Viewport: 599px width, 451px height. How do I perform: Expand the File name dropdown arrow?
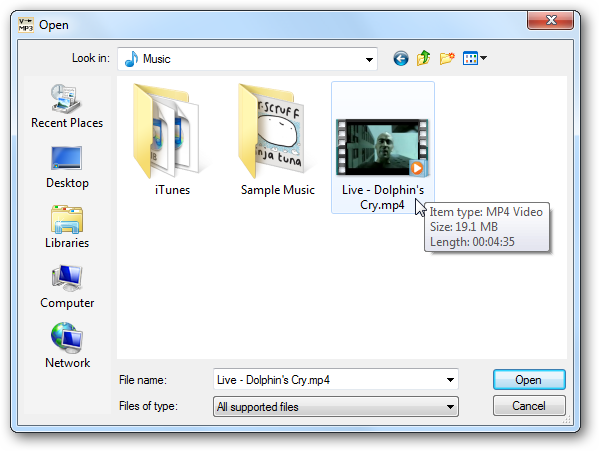[x=450, y=380]
